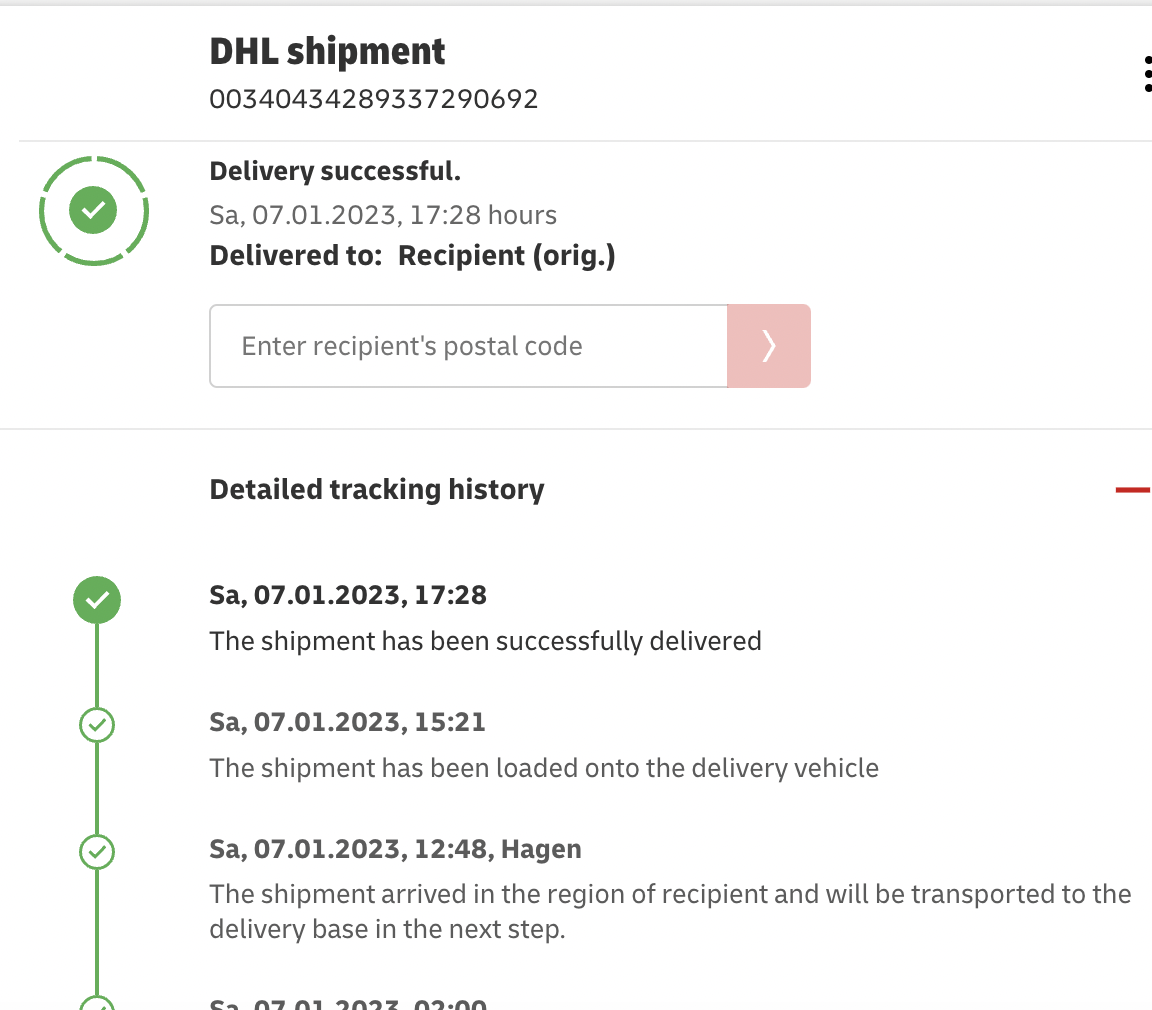This screenshot has width=1152, height=1010.
Task: Click the large dashed-circle delivery status icon
Action: 93,211
